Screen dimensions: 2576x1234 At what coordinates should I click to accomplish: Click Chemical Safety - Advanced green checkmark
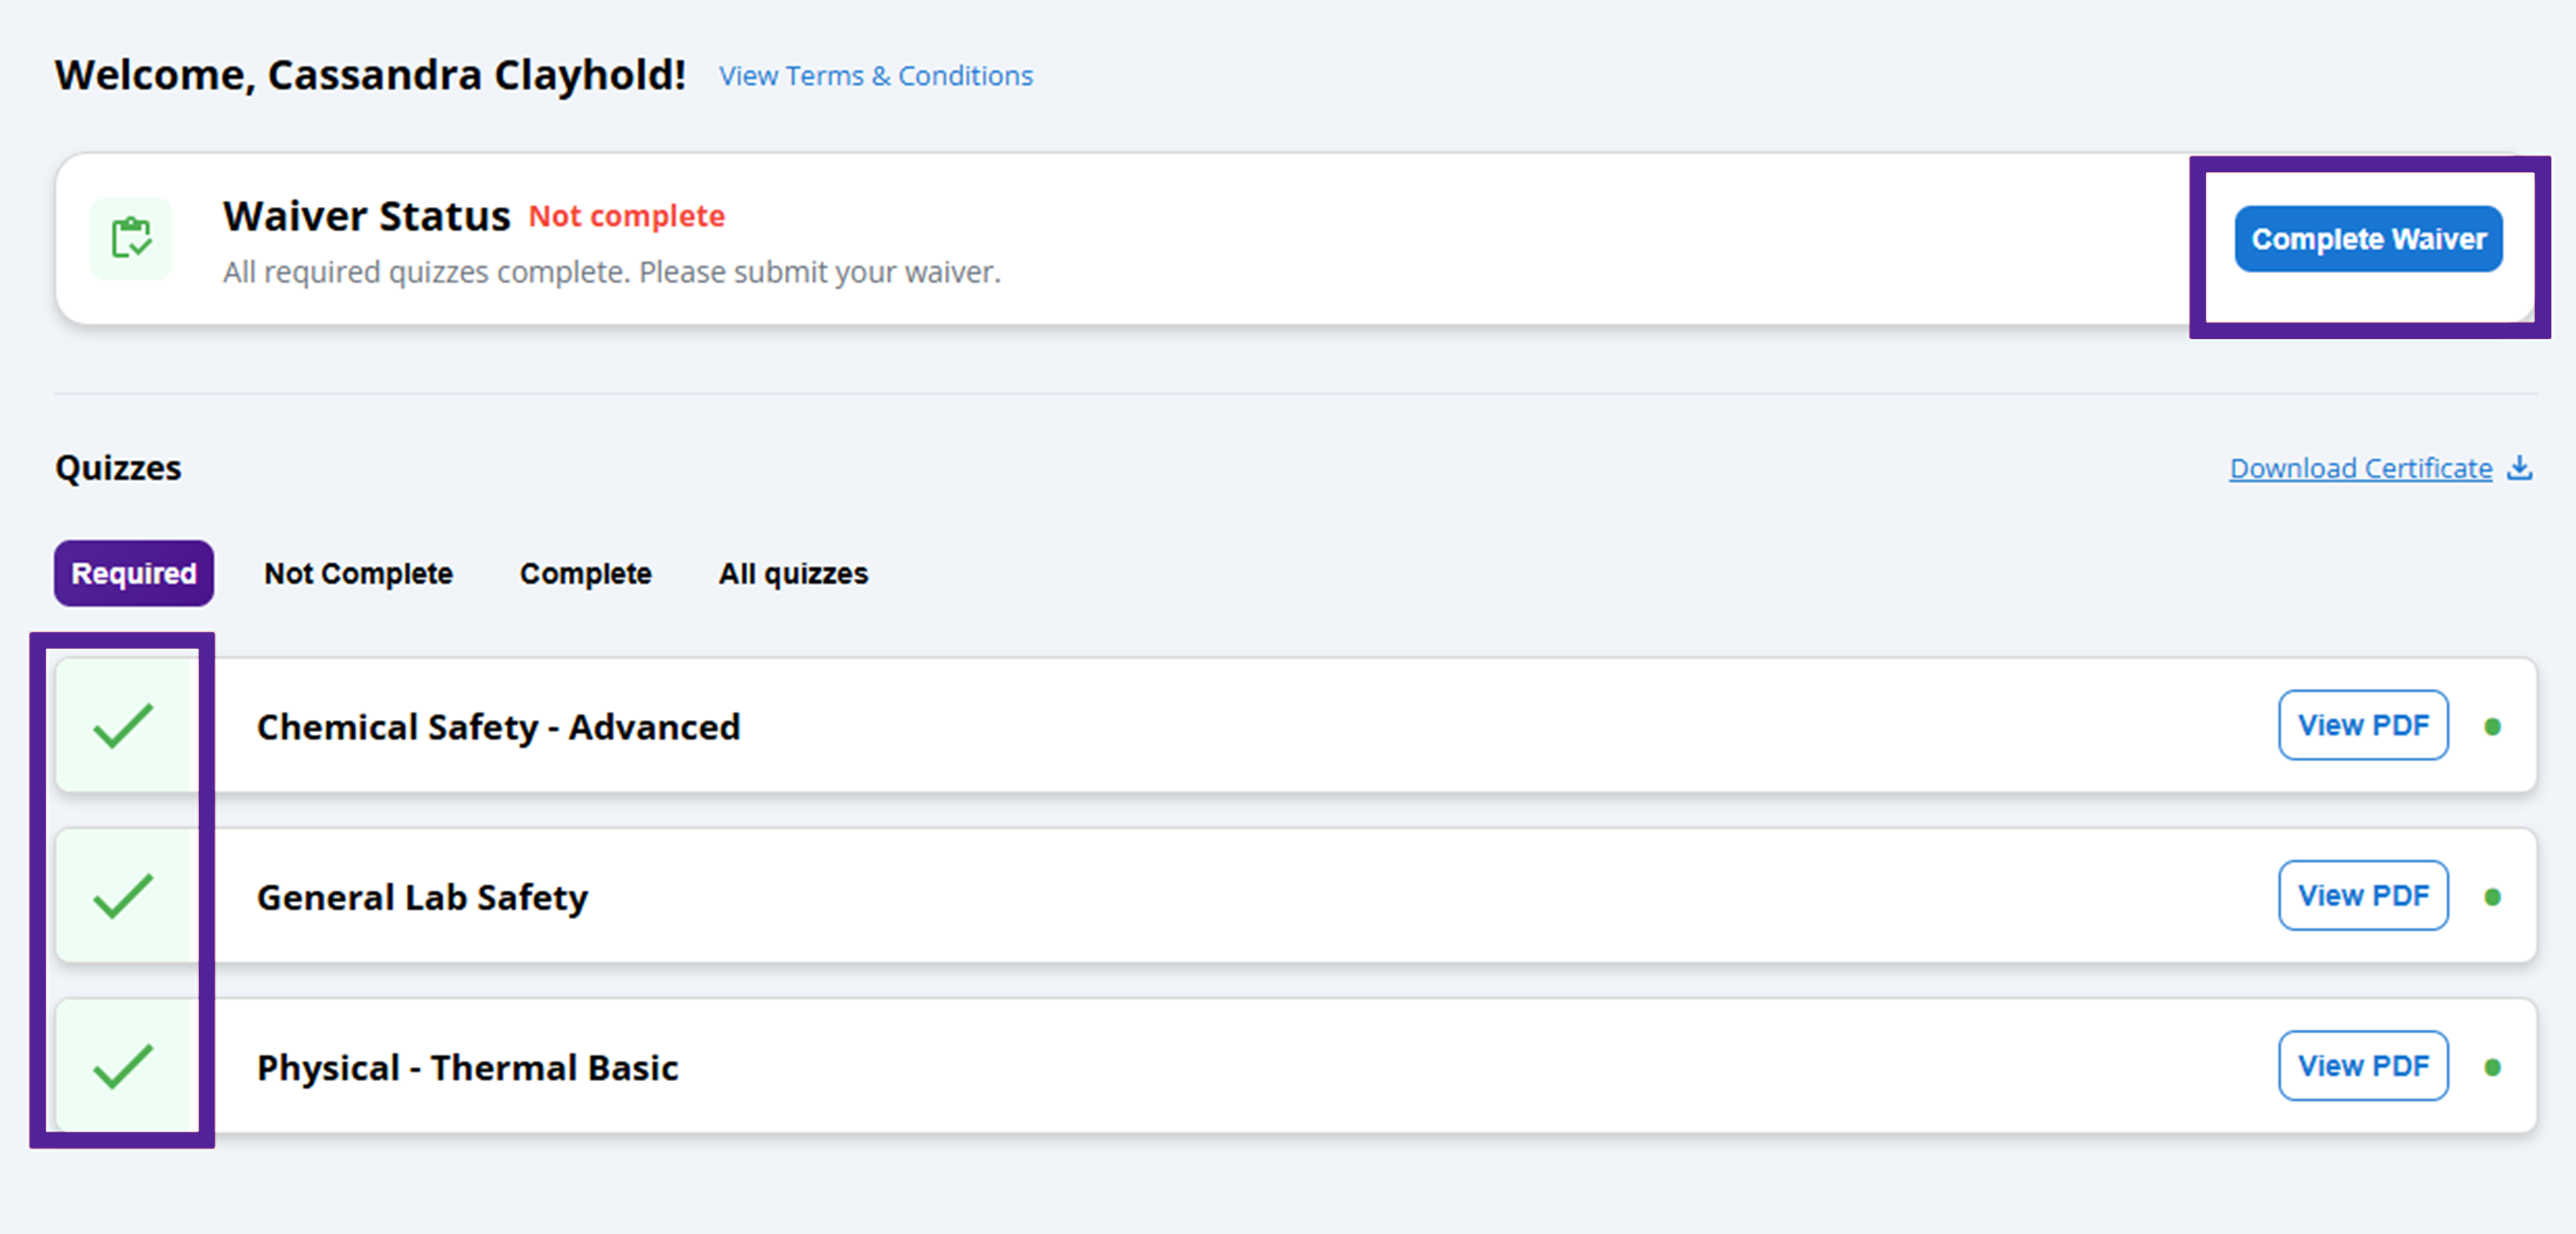[x=123, y=726]
